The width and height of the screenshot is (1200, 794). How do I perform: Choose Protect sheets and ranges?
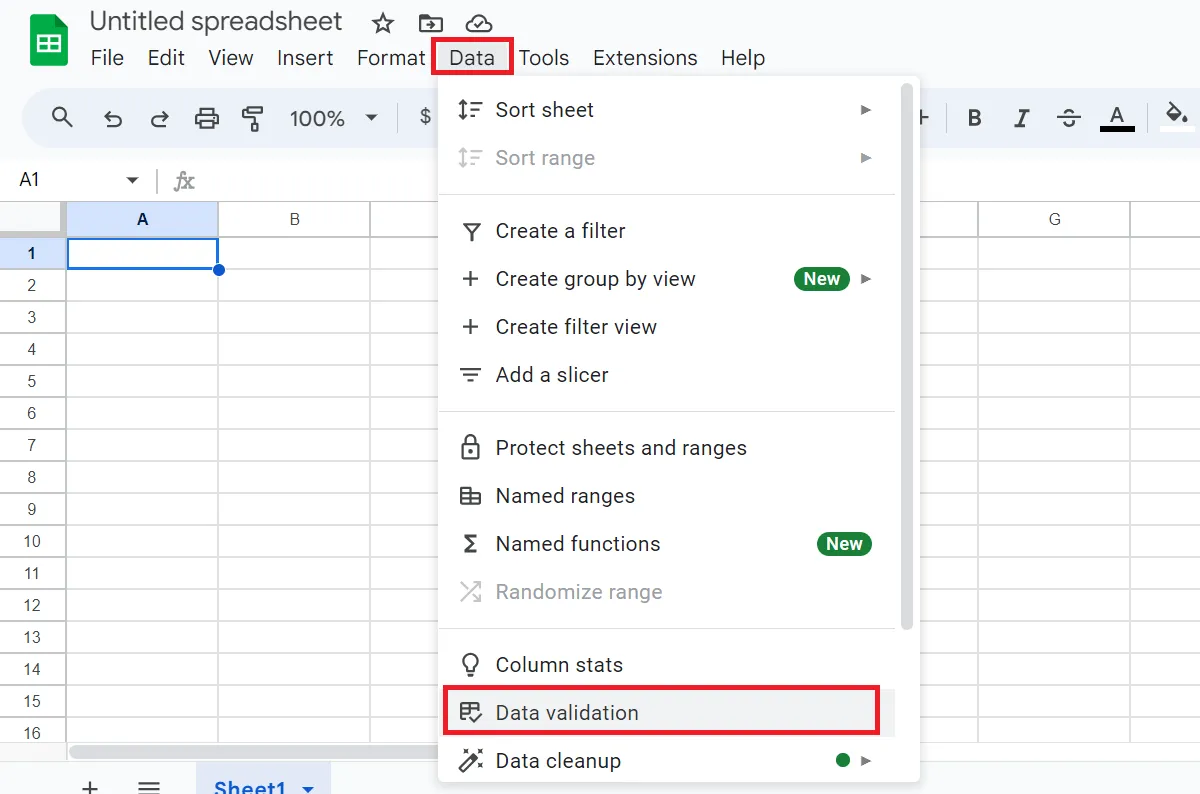[x=667, y=448]
